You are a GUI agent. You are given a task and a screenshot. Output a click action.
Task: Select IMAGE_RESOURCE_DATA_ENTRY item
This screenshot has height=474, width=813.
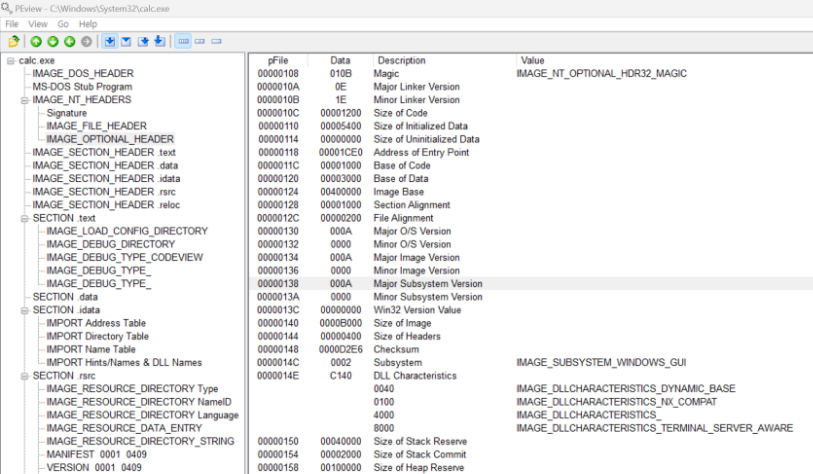point(124,428)
